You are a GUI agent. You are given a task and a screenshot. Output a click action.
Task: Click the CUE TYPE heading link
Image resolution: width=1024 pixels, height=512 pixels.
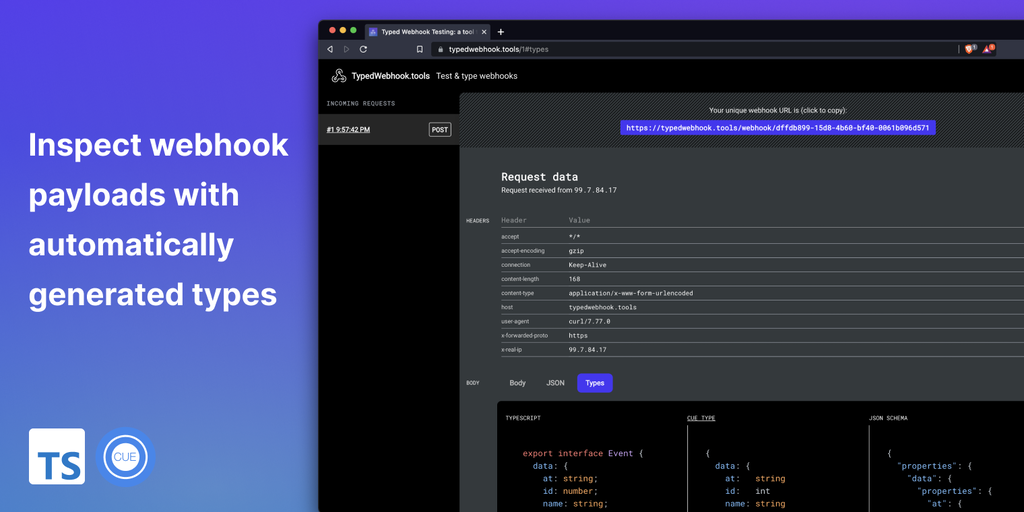(x=700, y=418)
